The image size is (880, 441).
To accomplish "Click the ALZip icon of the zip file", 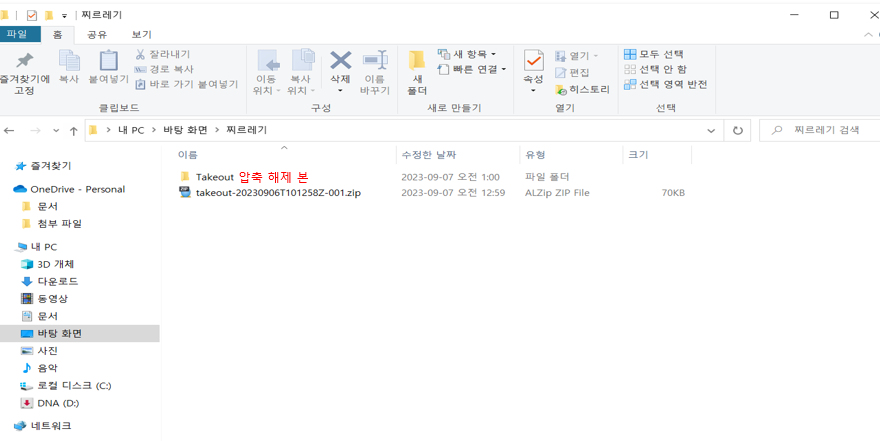I will click(x=185, y=193).
